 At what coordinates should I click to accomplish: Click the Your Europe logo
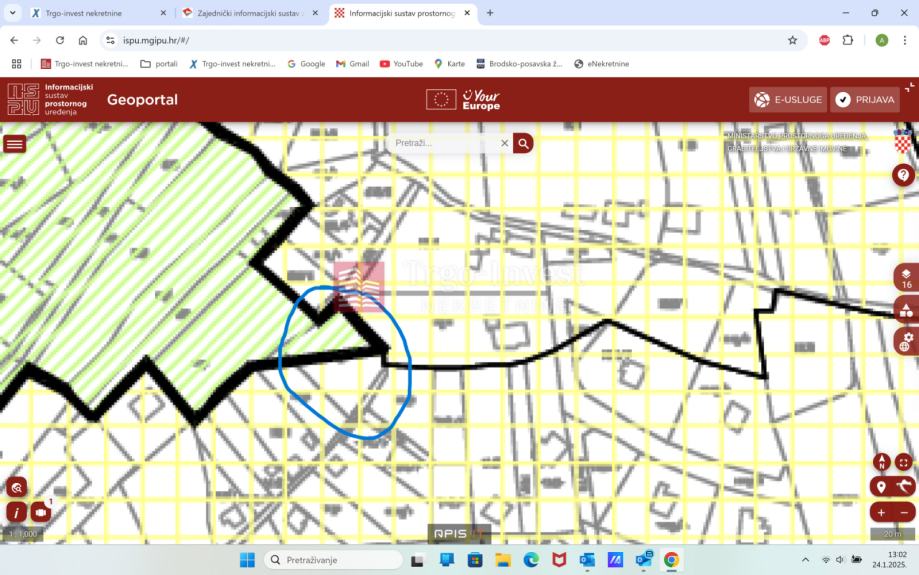463,100
